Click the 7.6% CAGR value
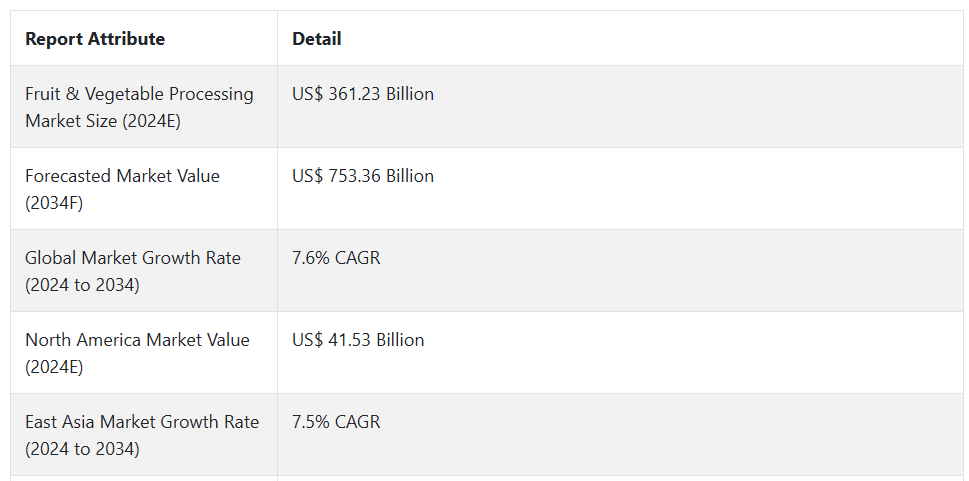The height and width of the screenshot is (481, 969). coord(336,258)
